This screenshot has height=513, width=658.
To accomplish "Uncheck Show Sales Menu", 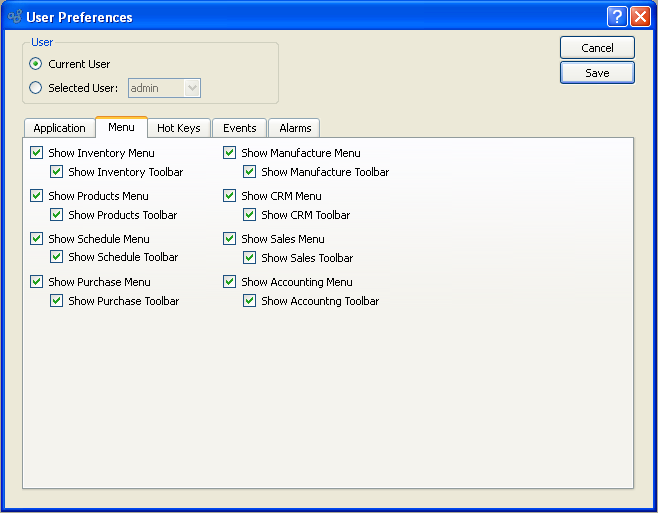I will tap(230, 239).
